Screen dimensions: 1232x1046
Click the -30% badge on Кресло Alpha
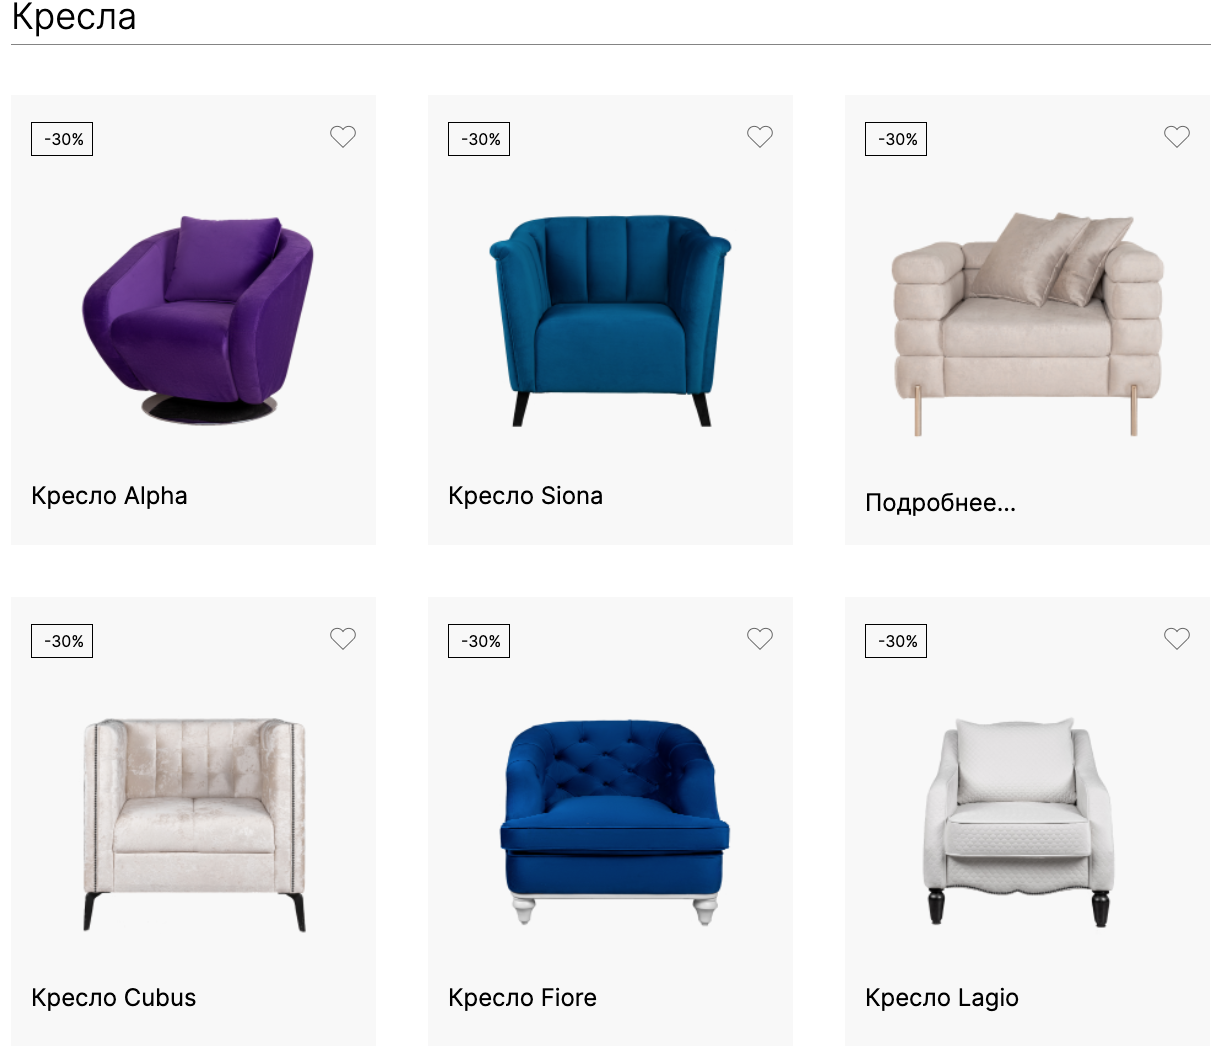pyautogui.click(x=62, y=139)
